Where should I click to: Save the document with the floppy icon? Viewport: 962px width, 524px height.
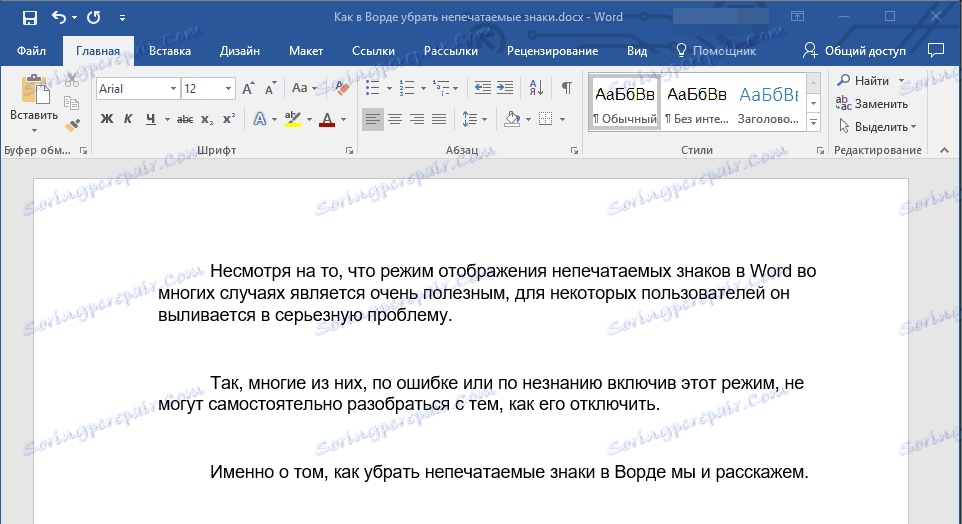[29, 18]
